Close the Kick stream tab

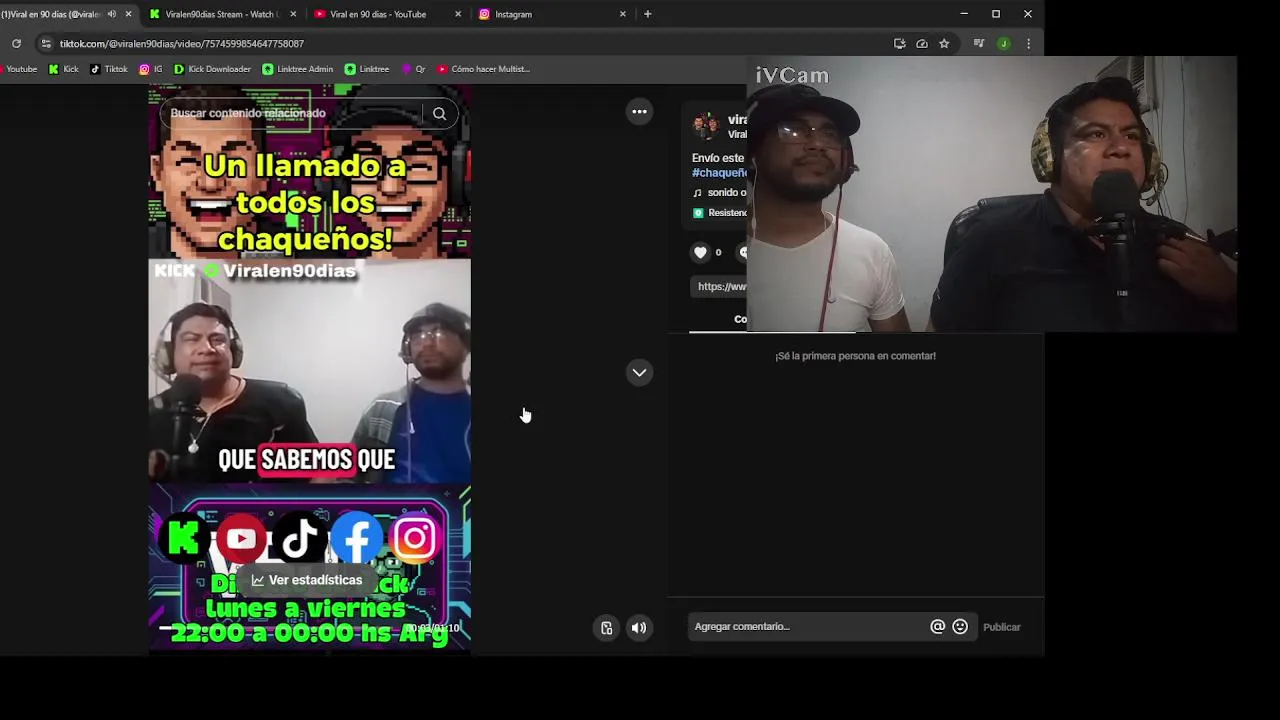pos(293,14)
